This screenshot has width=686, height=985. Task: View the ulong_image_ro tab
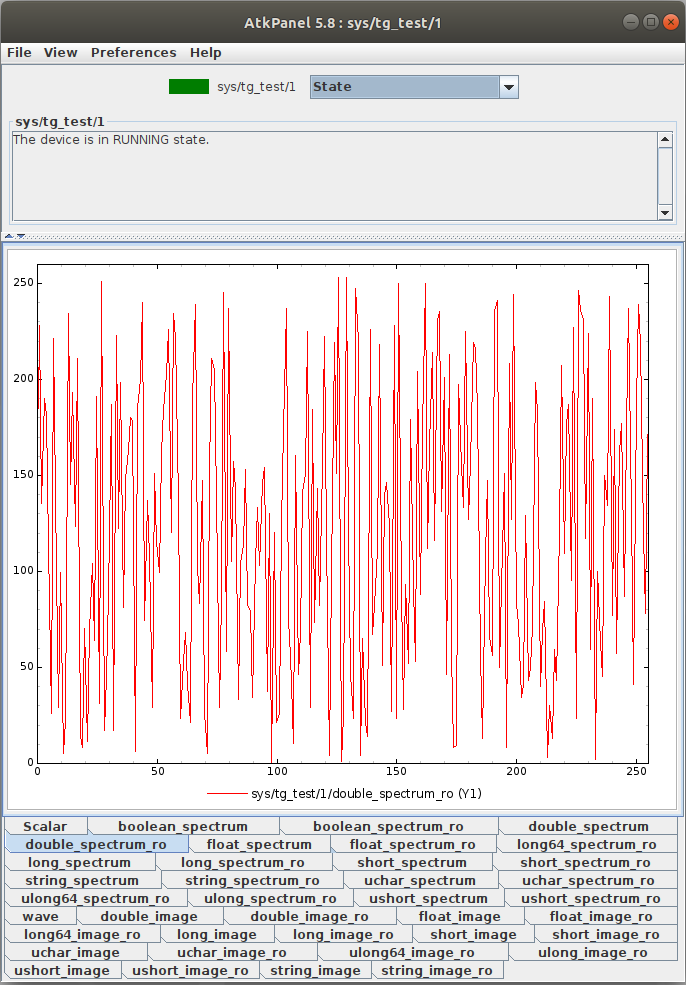(593, 953)
